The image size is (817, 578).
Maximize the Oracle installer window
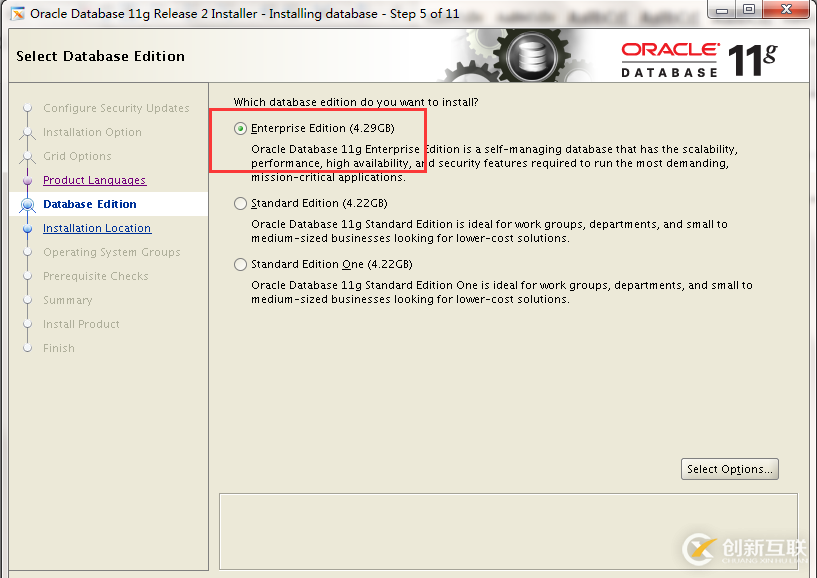(x=749, y=10)
